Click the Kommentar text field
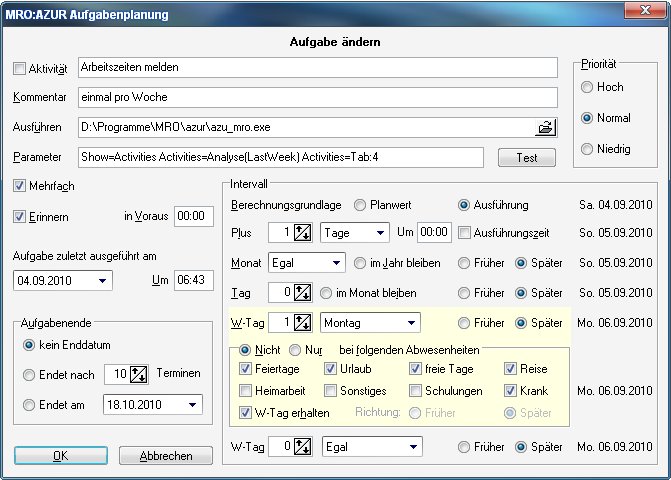The height and width of the screenshot is (480, 671). [316, 97]
